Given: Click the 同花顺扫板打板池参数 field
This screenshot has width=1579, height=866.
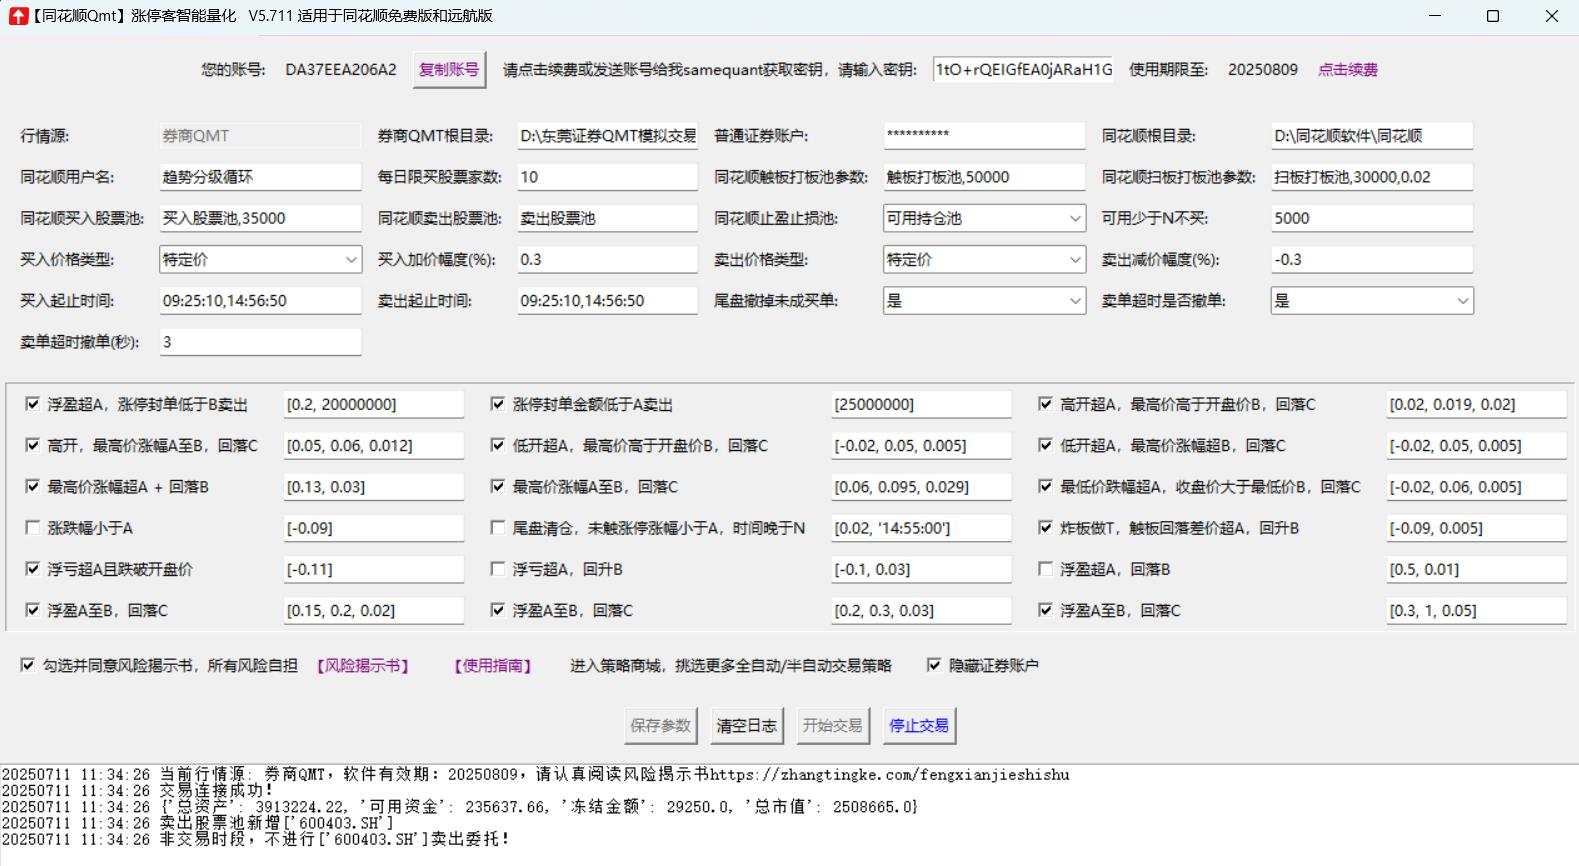Looking at the screenshot, I should [1372, 177].
